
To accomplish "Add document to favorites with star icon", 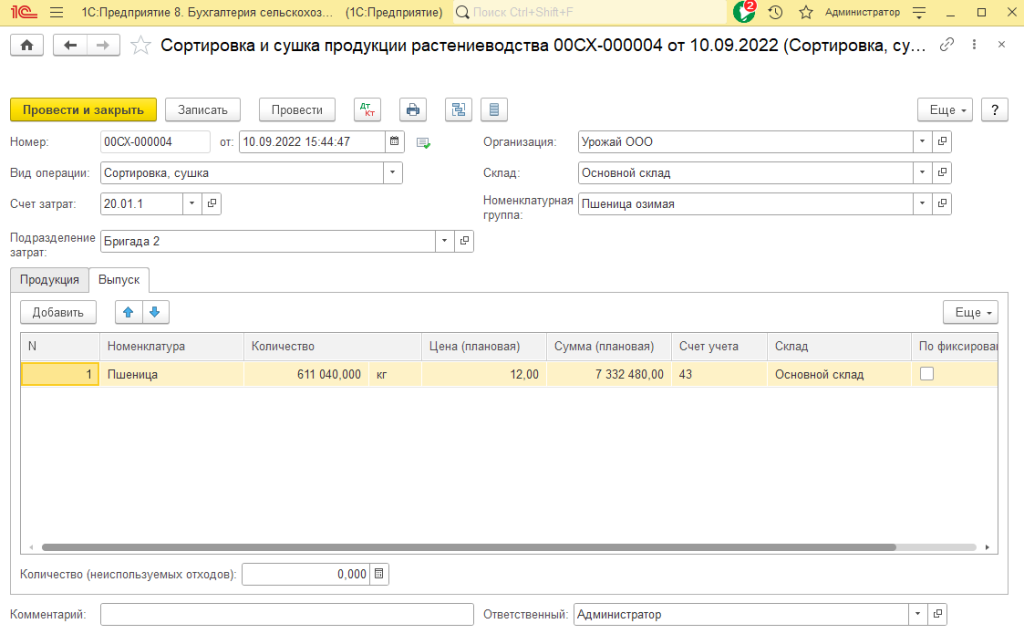I will (x=141, y=46).
